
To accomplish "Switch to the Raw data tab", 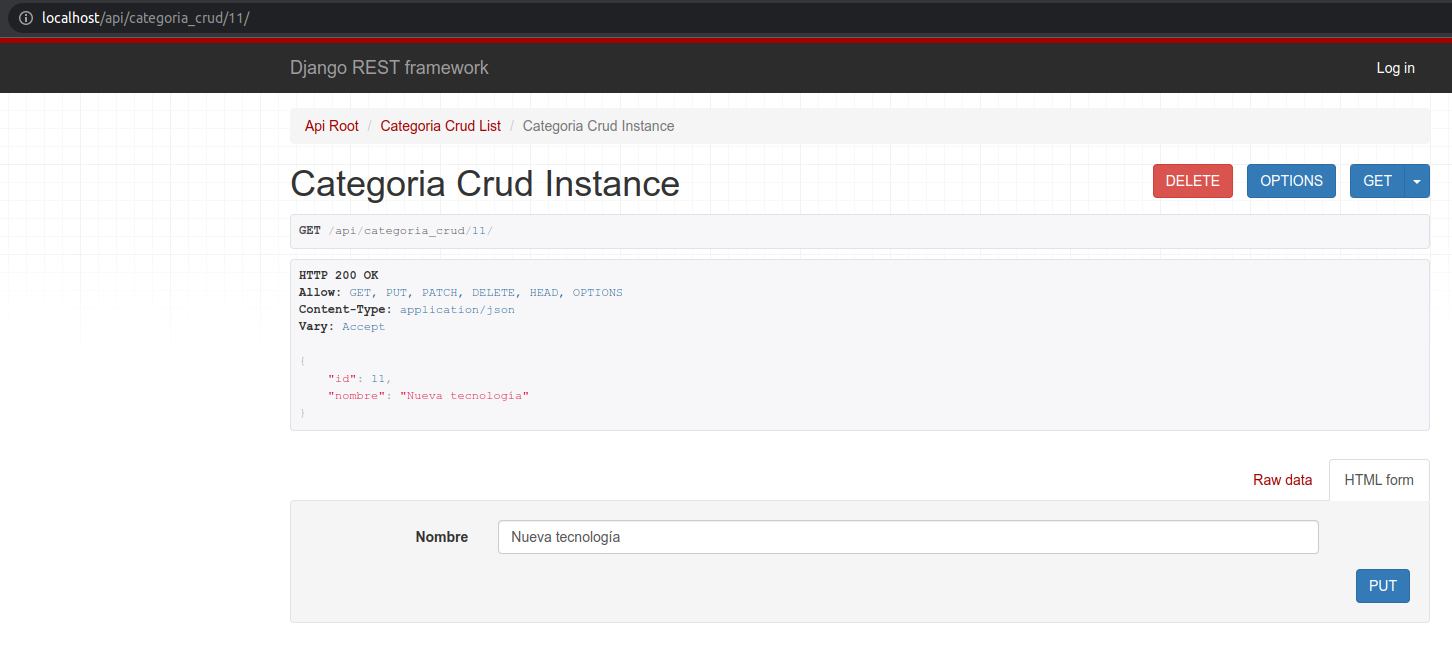I will (x=1282, y=480).
